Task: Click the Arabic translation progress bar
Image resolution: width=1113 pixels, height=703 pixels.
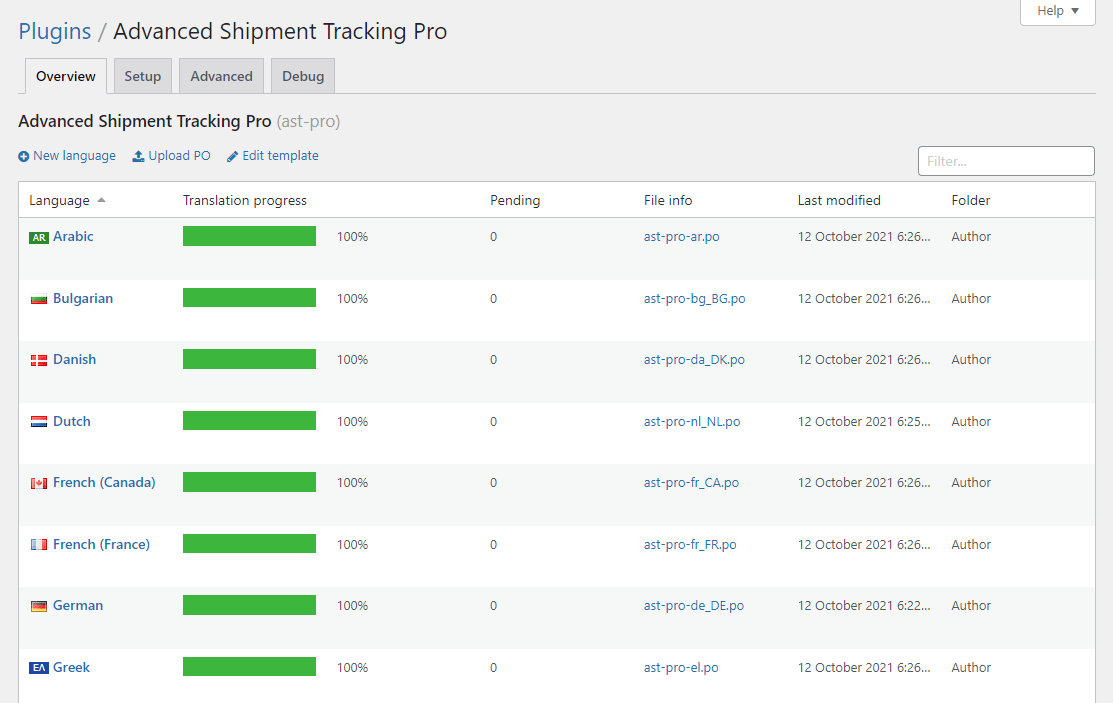Action: [x=249, y=236]
